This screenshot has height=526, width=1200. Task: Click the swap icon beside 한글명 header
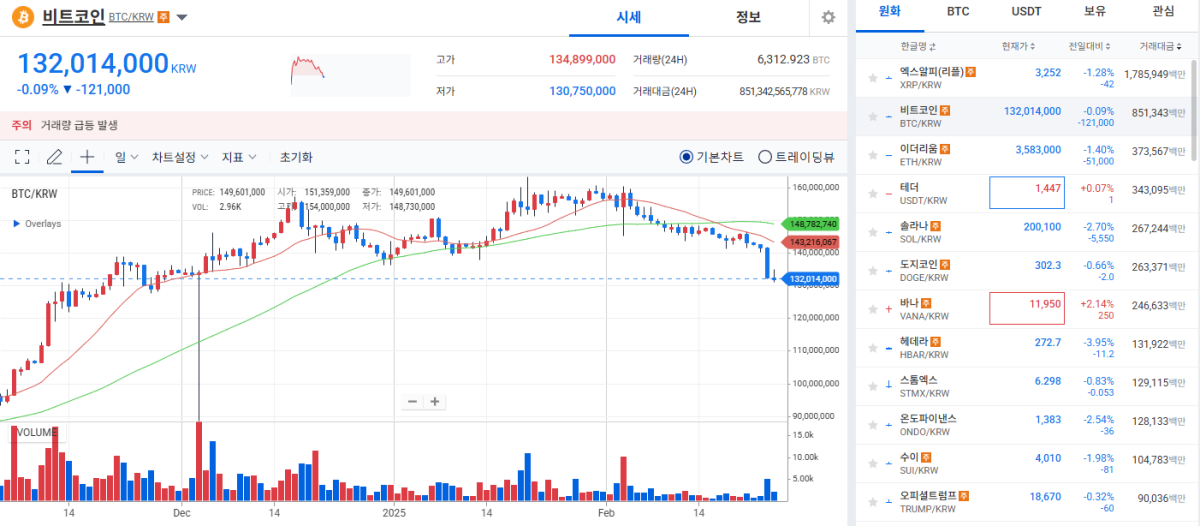coord(933,47)
